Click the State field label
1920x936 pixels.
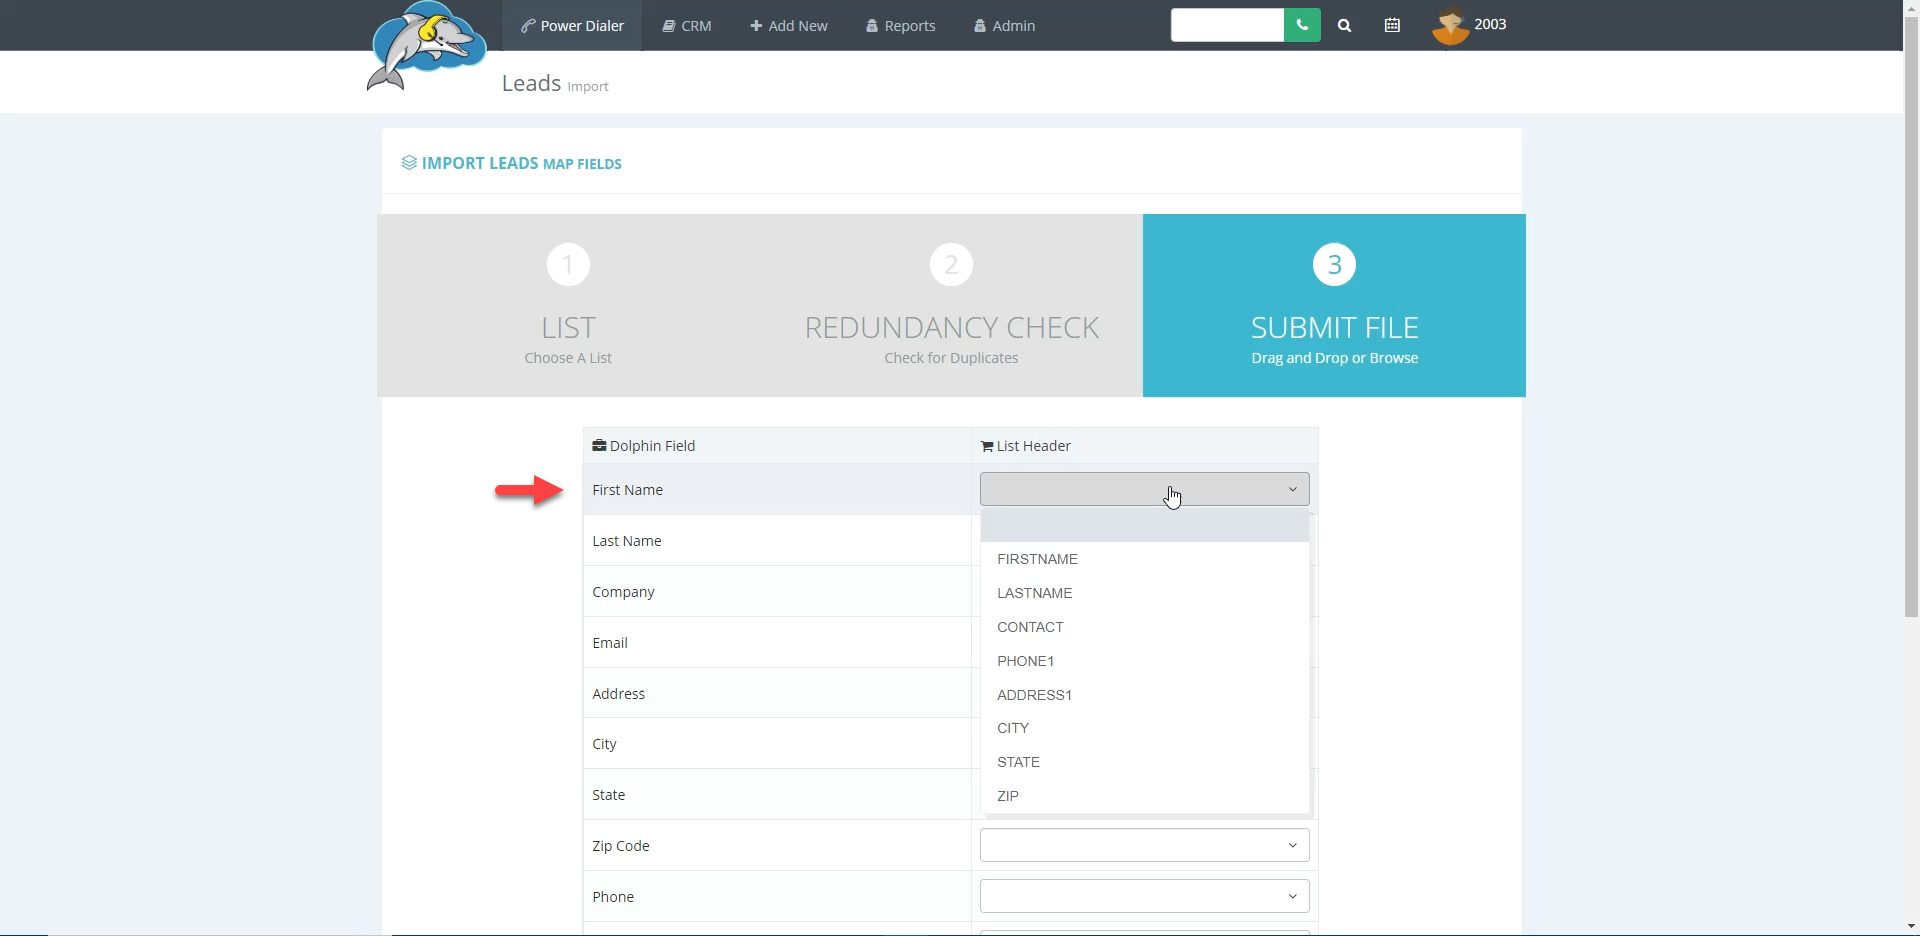click(x=608, y=795)
